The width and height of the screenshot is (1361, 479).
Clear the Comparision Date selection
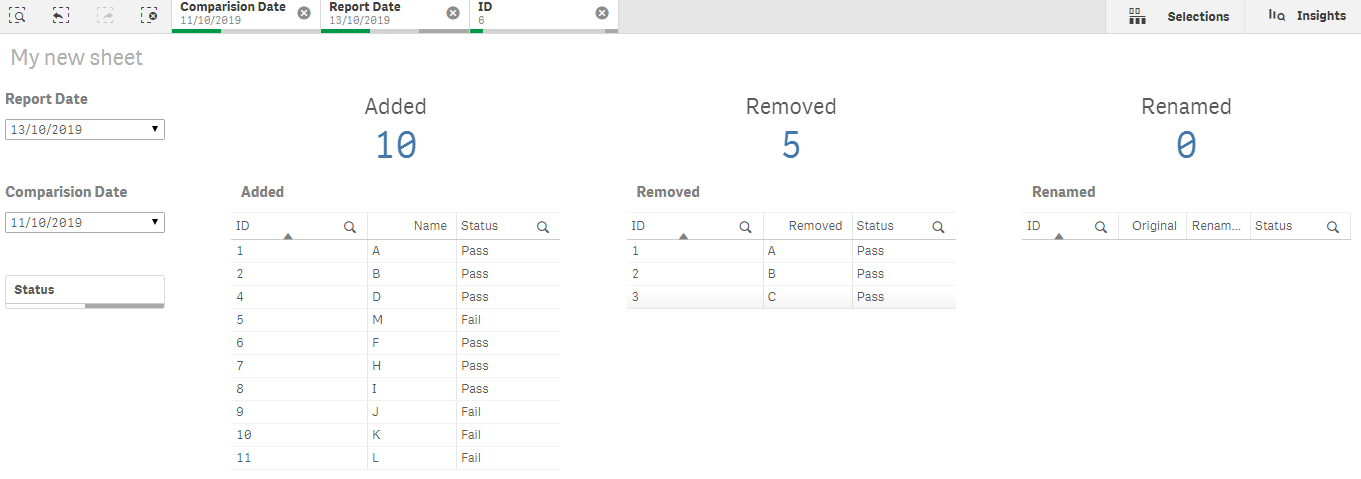[x=304, y=13]
